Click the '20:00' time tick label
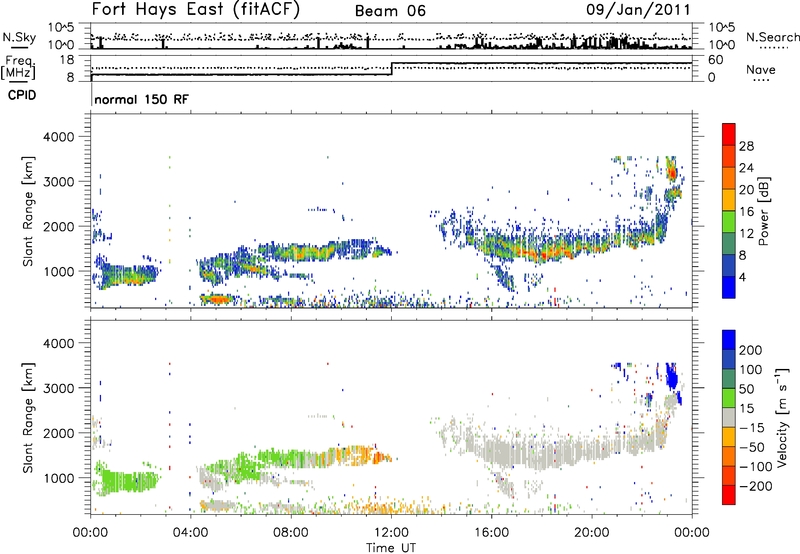 (x=592, y=533)
